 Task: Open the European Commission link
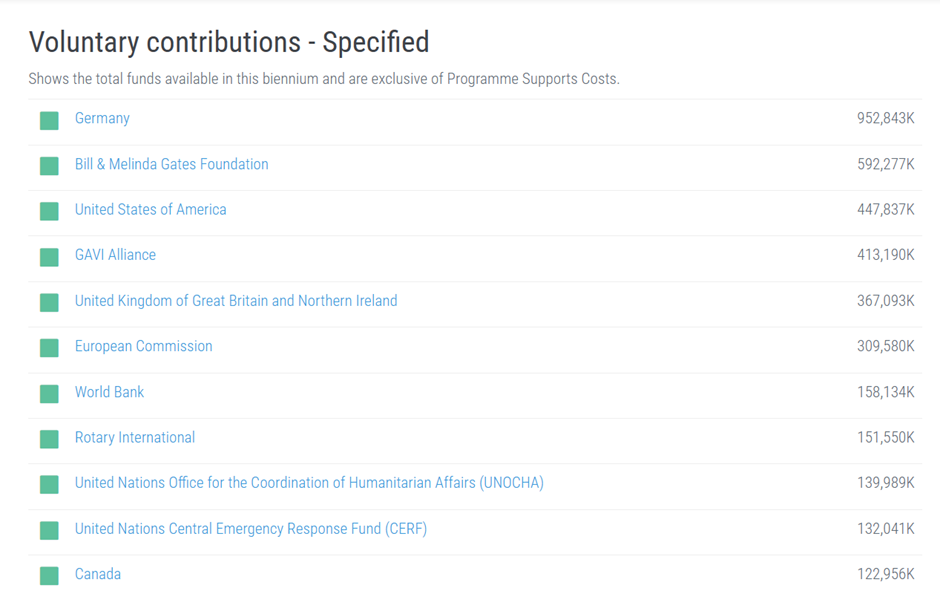(x=143, y=346)
